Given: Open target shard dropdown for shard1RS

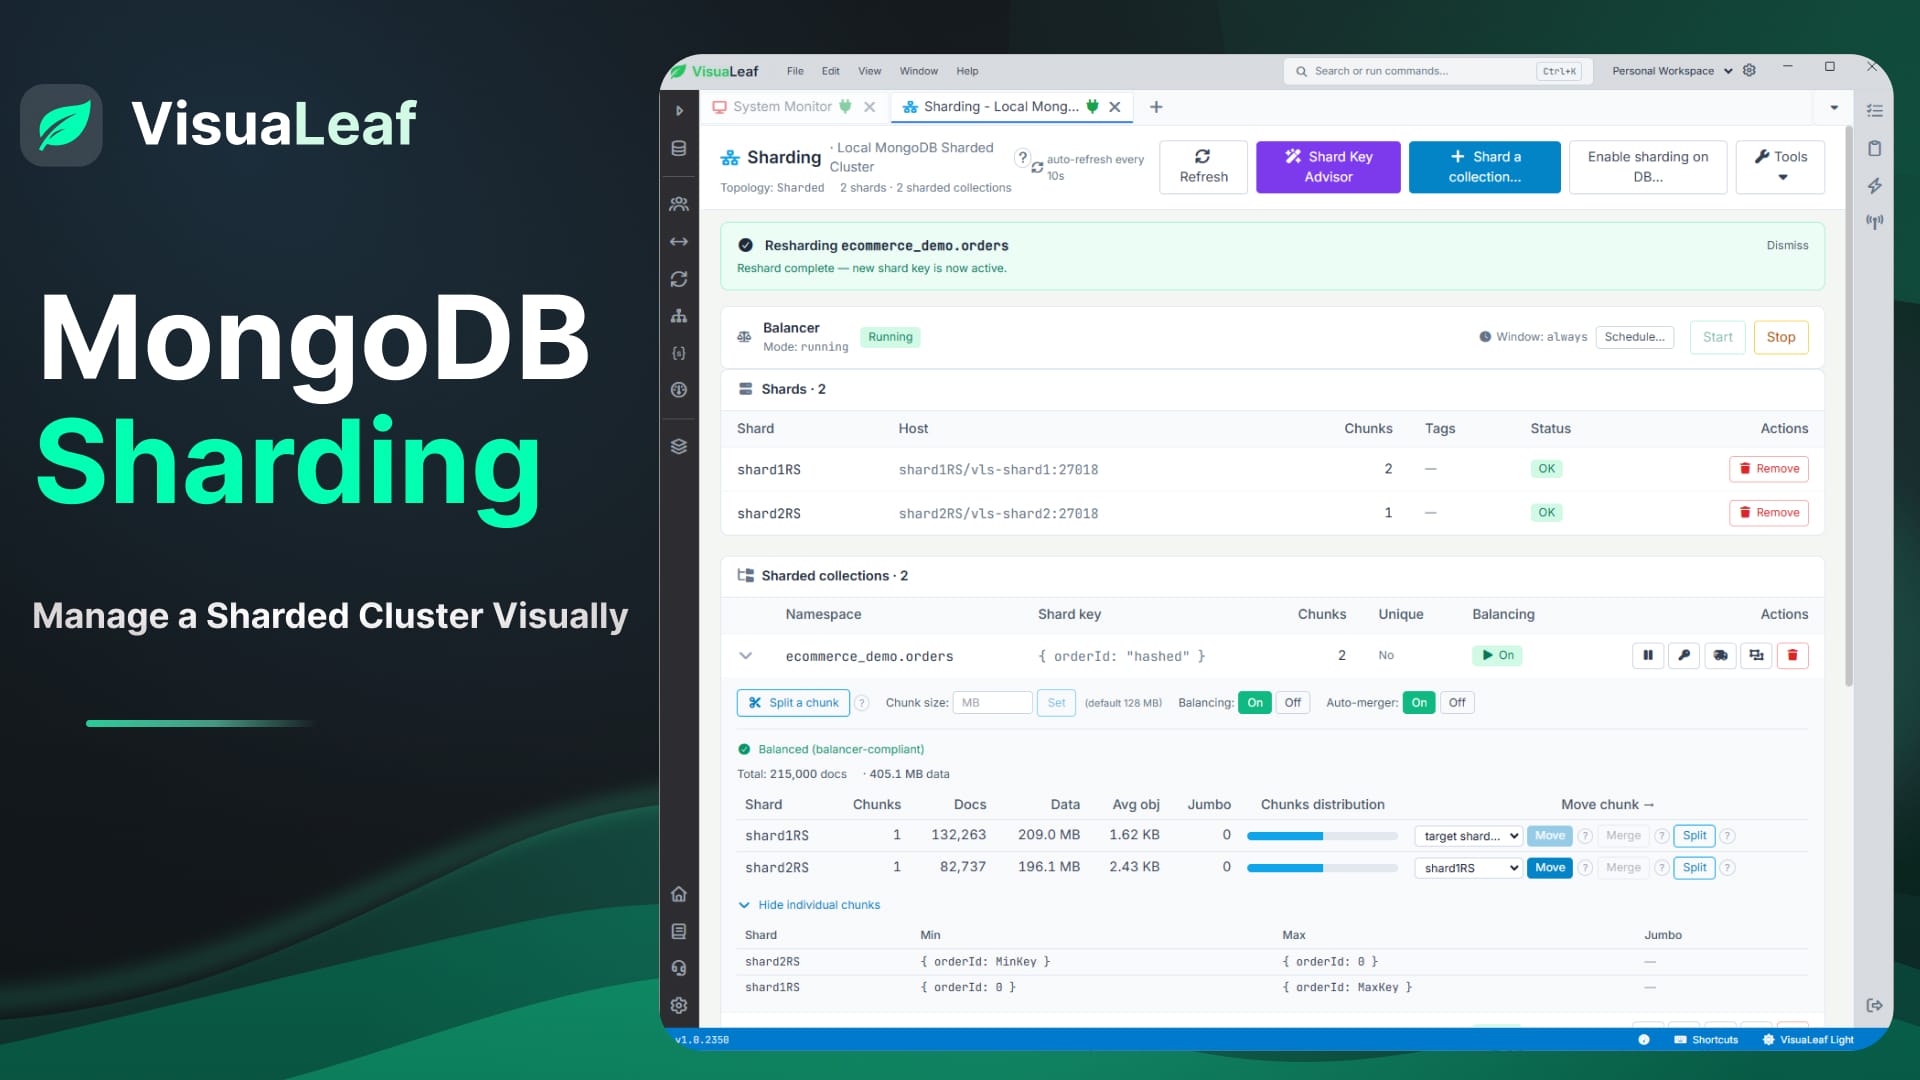Looking at the screenshot, I should [1468, 836].
